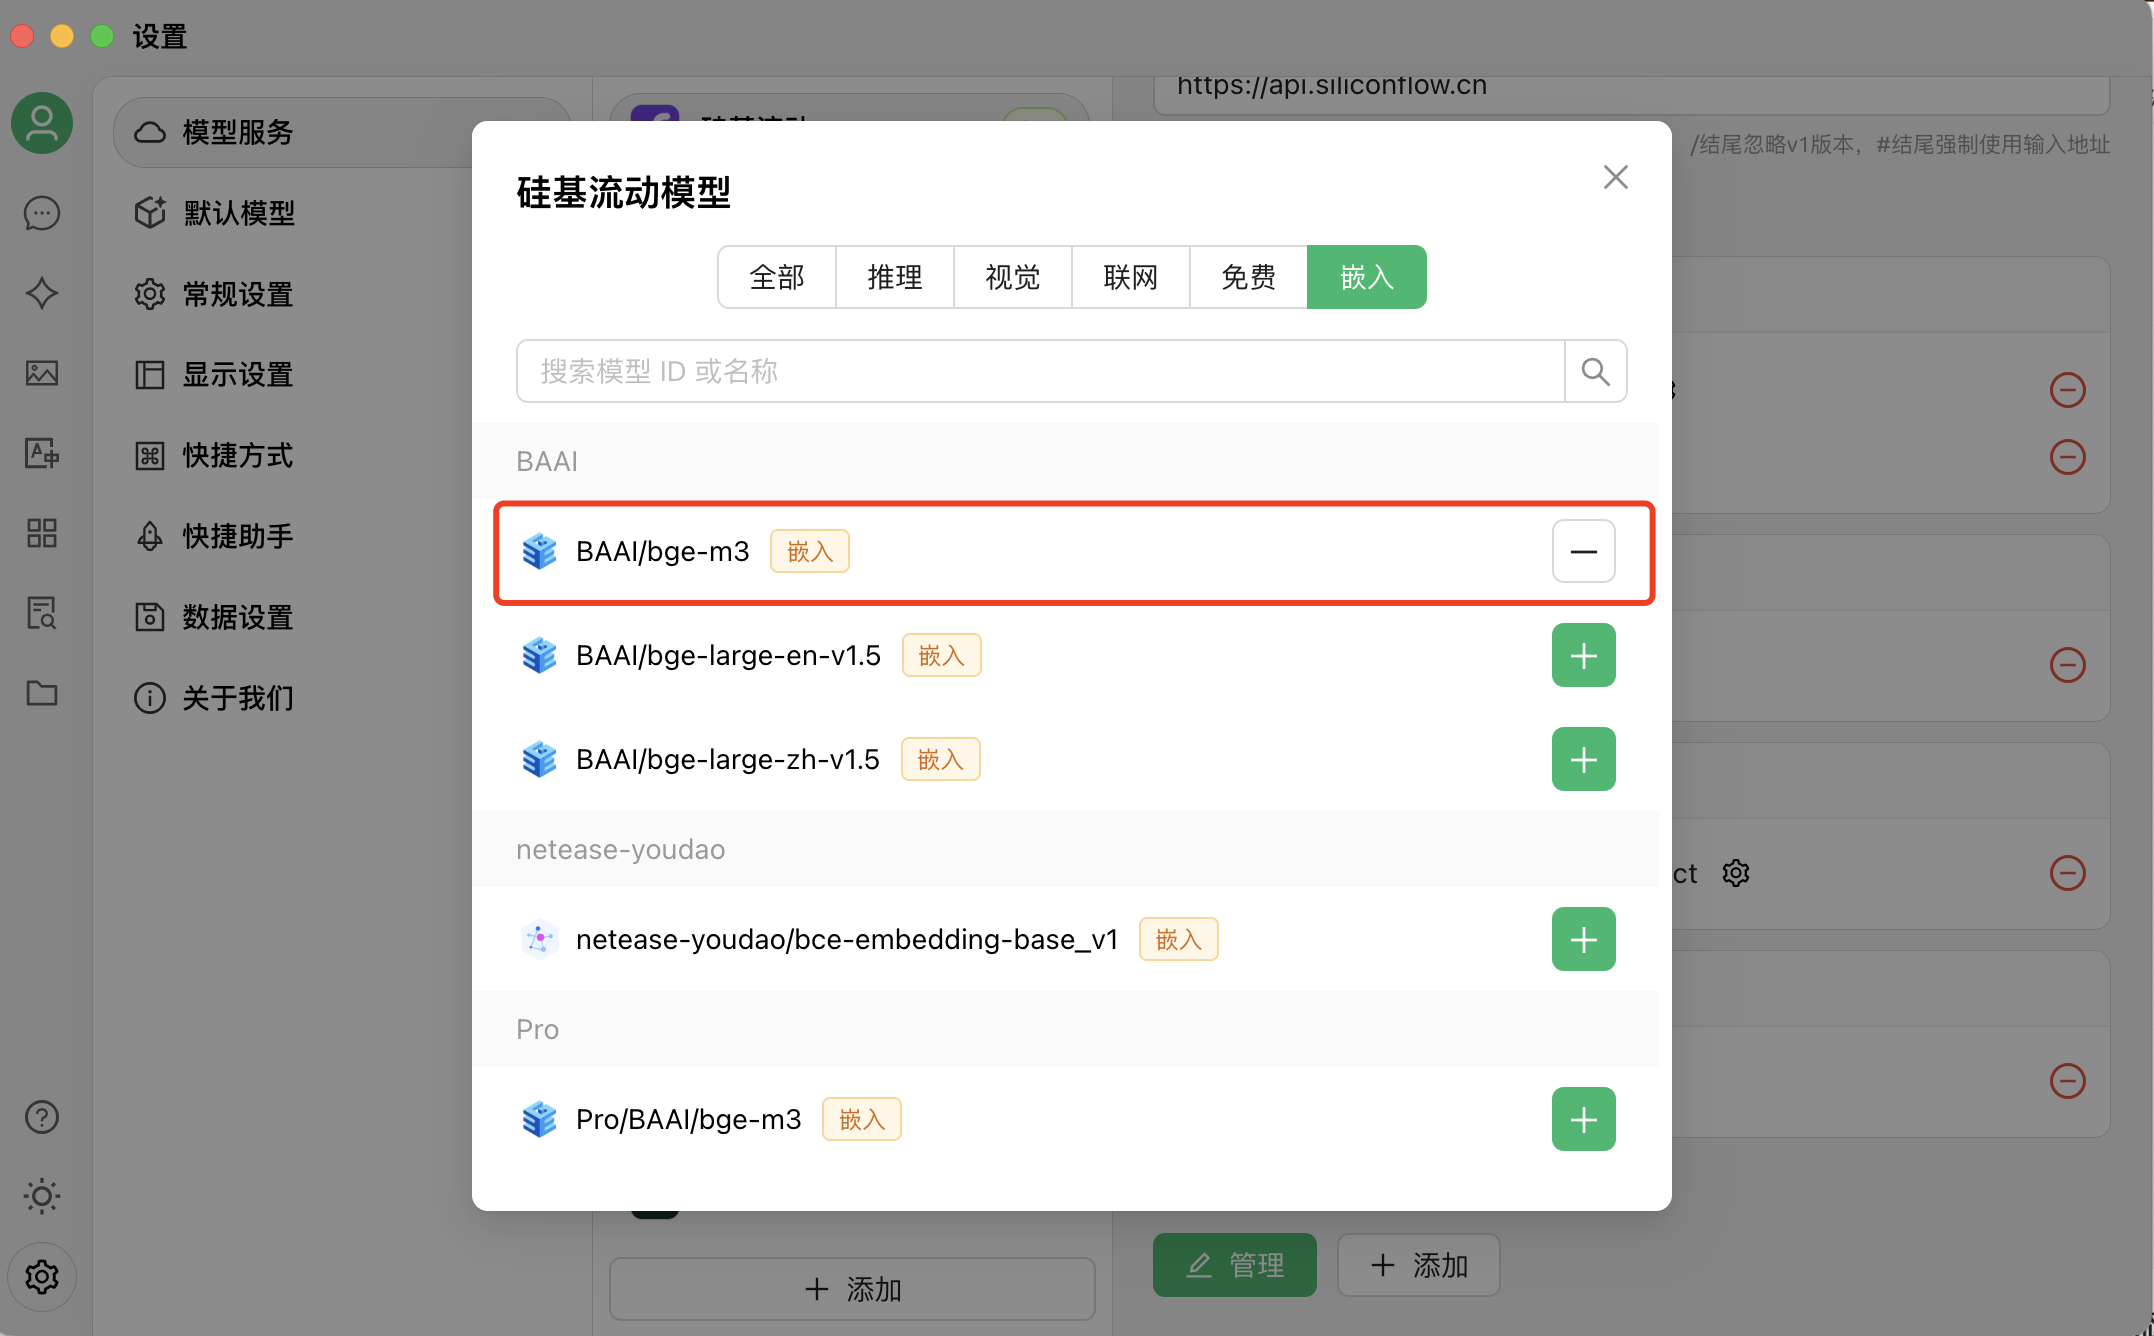
Task: Focus the model ID search field
Action: 1040,372
